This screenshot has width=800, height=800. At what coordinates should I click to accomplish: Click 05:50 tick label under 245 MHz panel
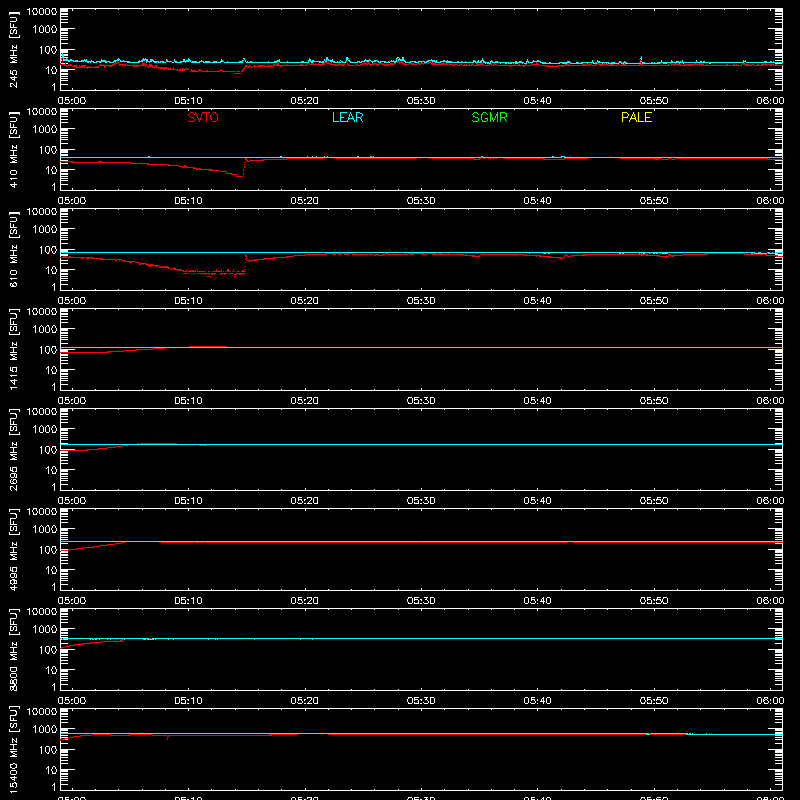[x=654, y=101]
